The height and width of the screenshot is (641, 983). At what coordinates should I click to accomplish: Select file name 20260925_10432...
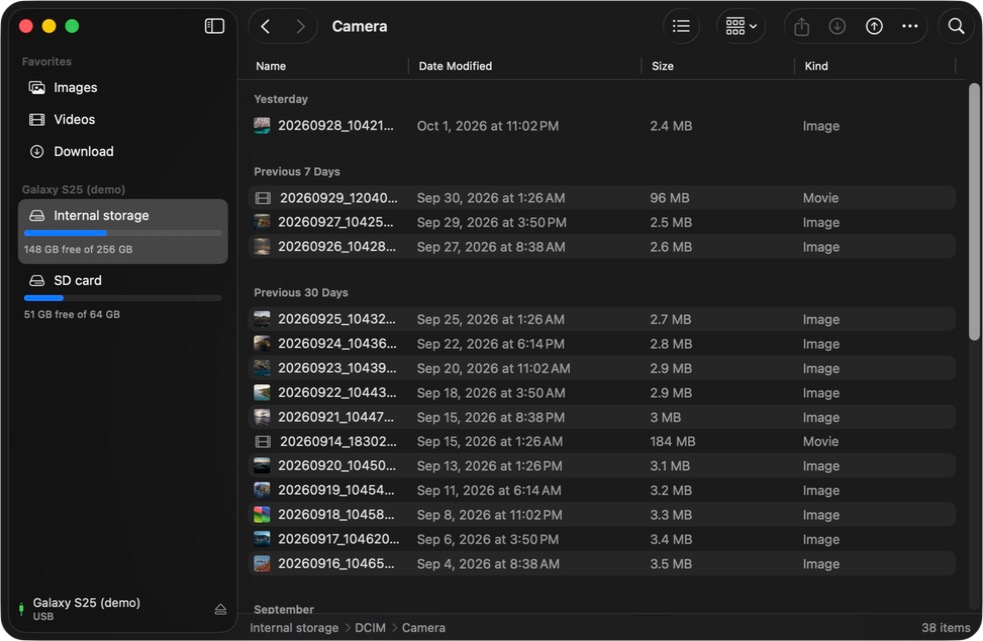click(x=337, y=319)
